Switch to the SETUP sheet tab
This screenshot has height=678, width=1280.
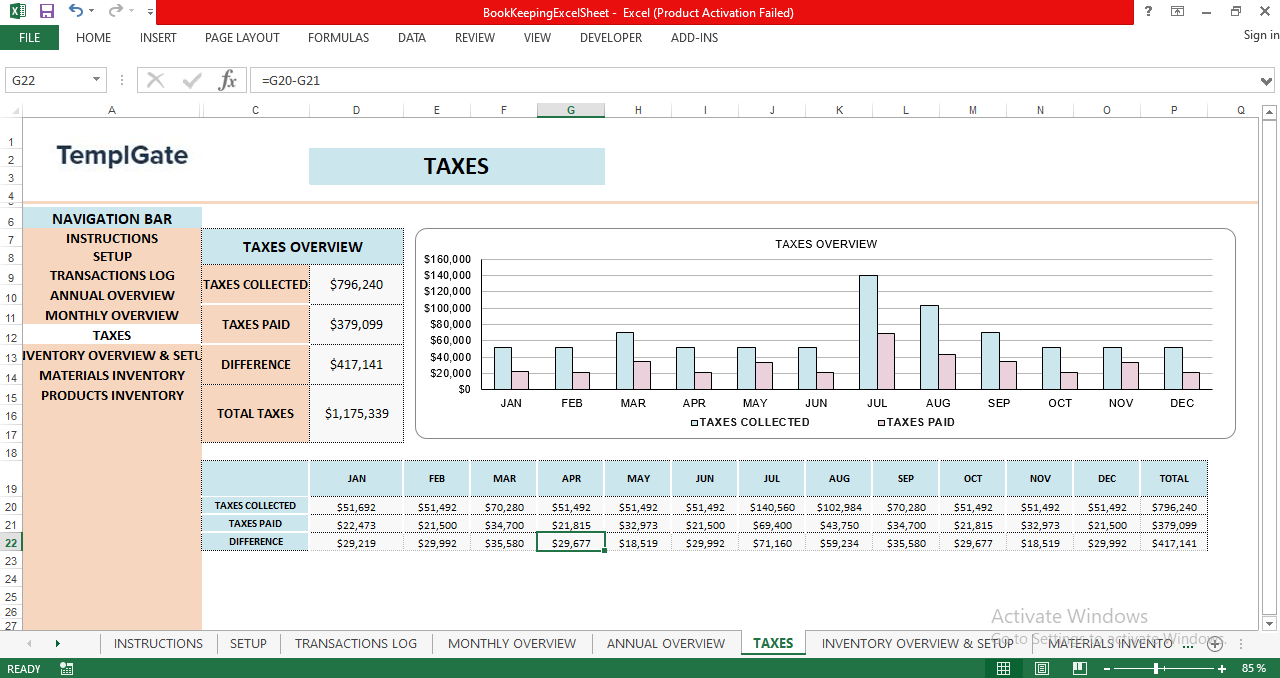248,643
